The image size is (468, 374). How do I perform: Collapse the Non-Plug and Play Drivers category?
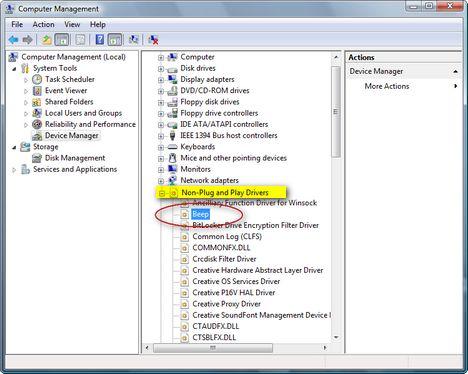[x=162, y=193]
